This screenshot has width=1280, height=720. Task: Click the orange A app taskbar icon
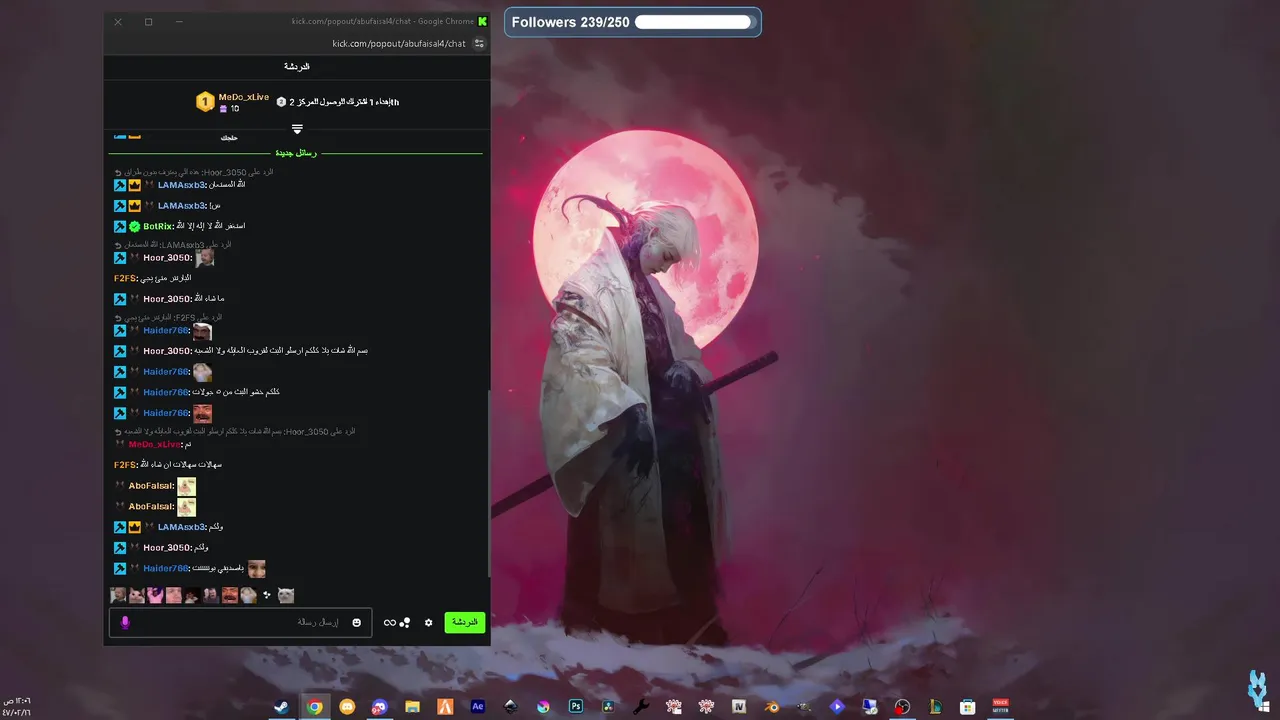point(446,707)
